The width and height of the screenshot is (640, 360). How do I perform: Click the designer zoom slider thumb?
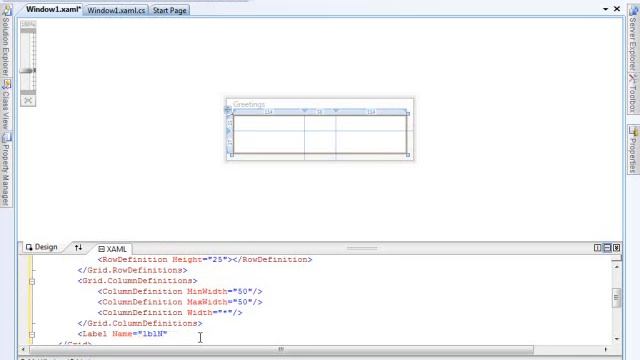28,71
